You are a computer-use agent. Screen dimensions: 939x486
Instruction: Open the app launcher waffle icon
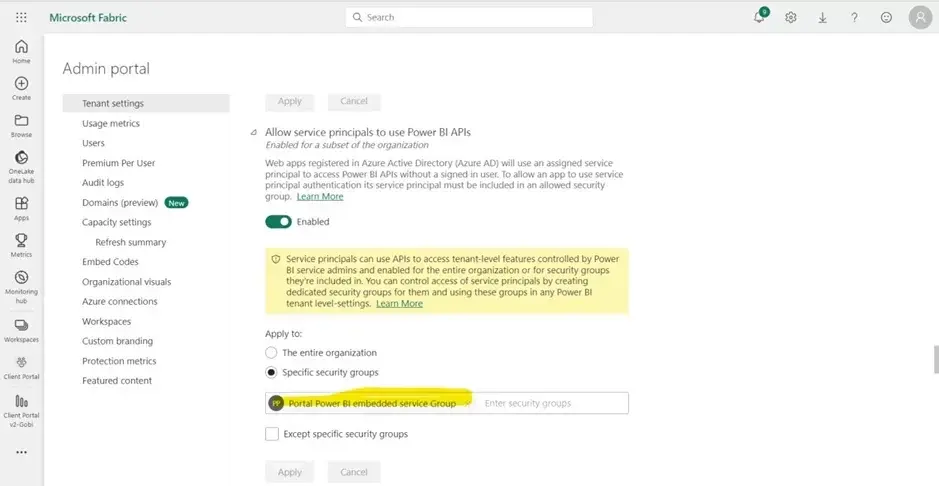click(22, 17)
